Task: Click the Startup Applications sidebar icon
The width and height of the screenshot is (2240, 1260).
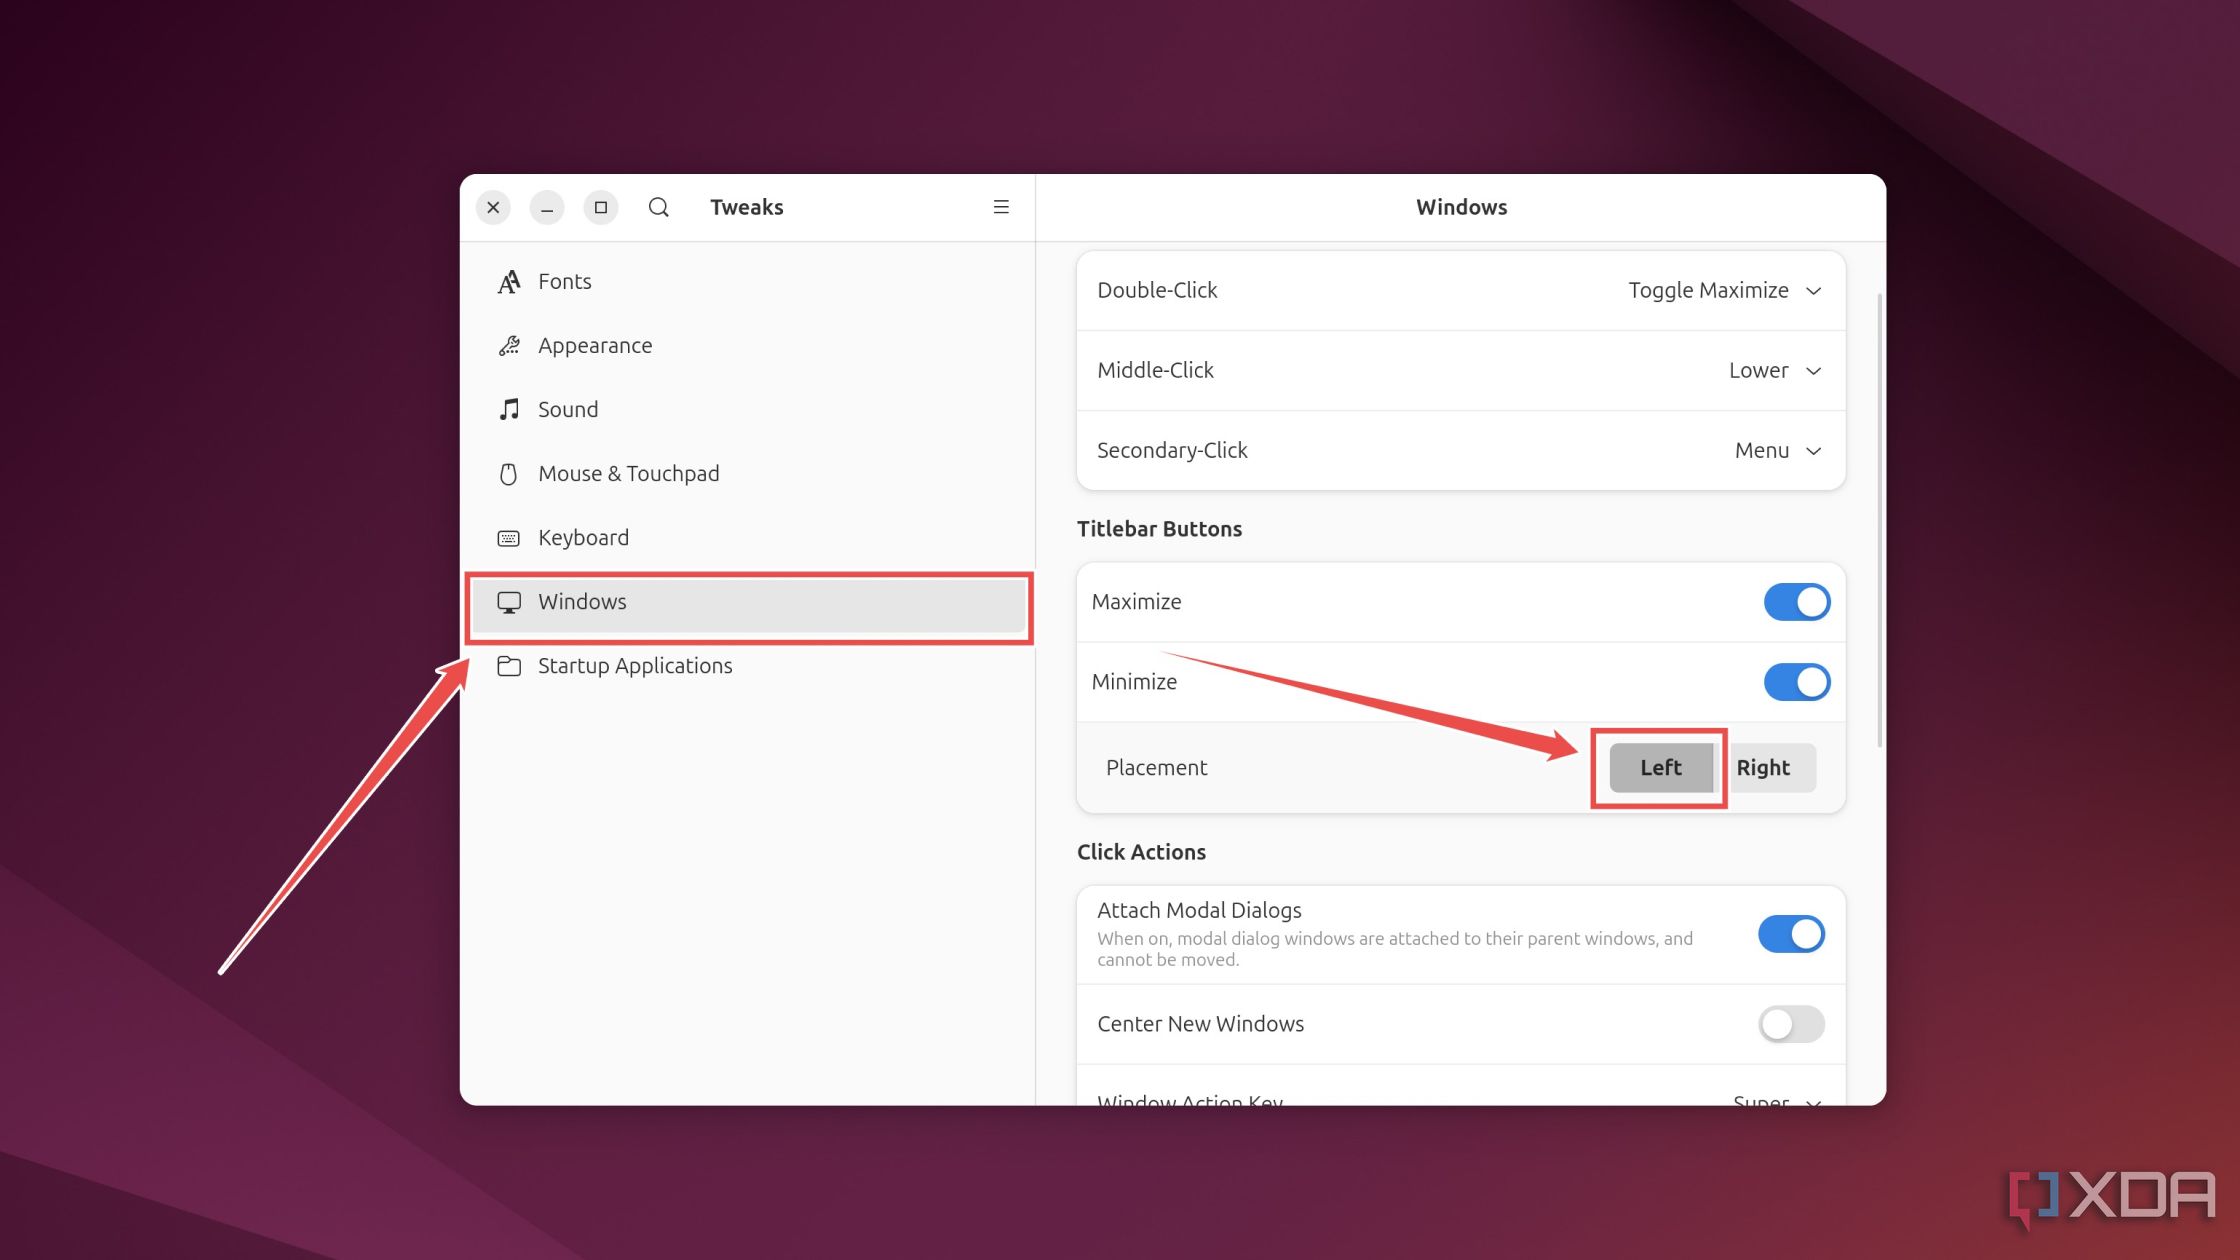Action: click(509, 666)
